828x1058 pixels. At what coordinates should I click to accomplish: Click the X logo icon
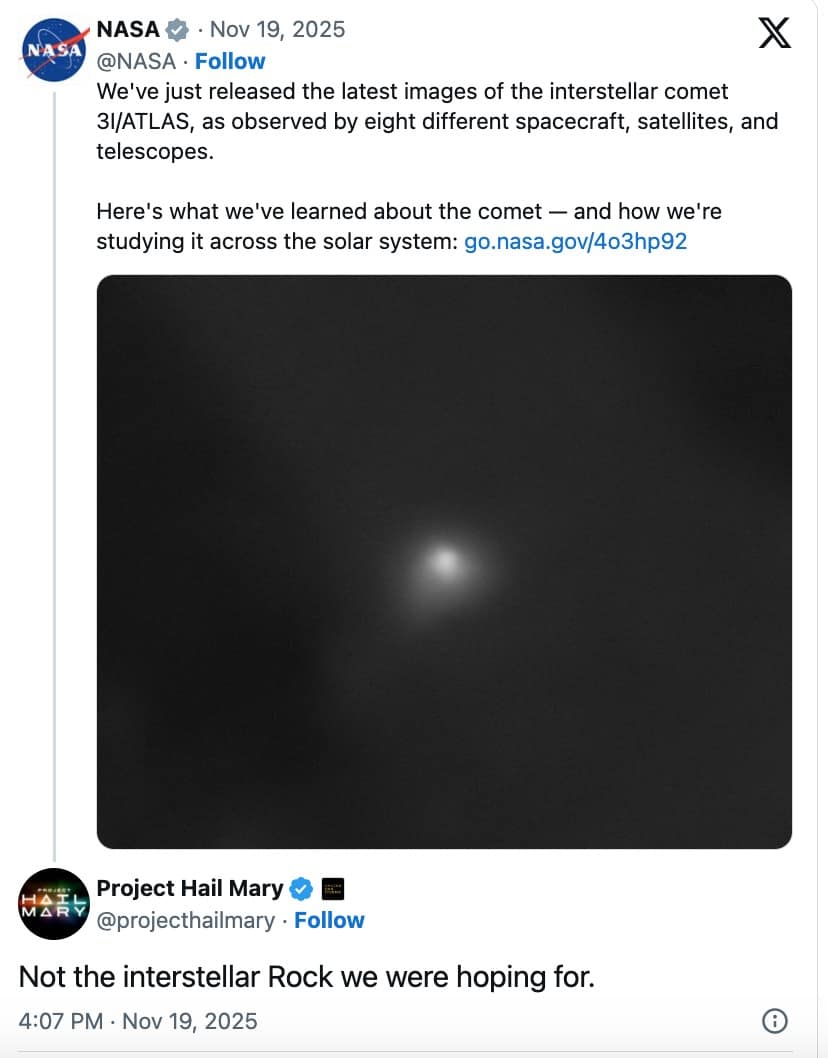[x=774, y=33]
